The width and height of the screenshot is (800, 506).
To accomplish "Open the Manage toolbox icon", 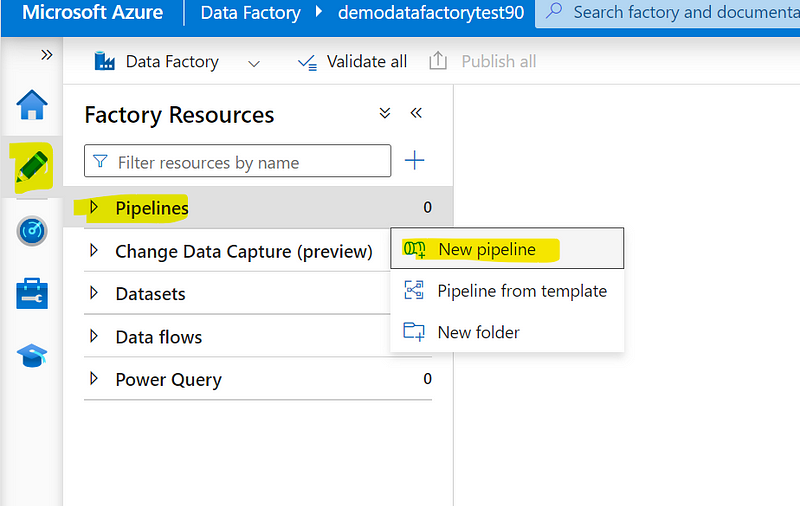I will click(32, 293).
